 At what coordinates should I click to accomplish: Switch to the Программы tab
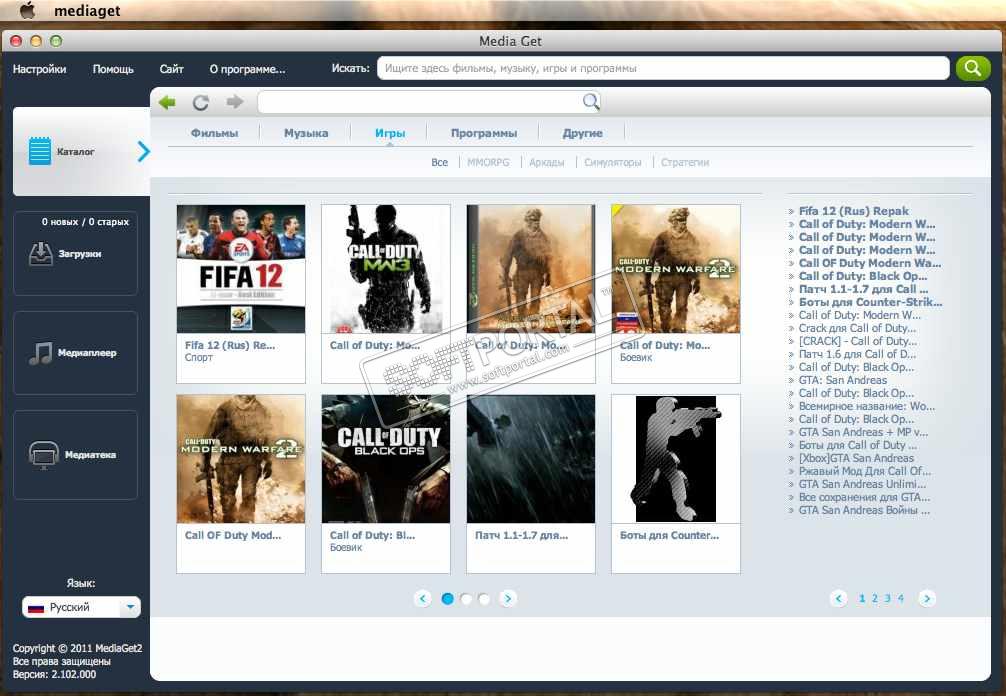(x=484, y=133)
